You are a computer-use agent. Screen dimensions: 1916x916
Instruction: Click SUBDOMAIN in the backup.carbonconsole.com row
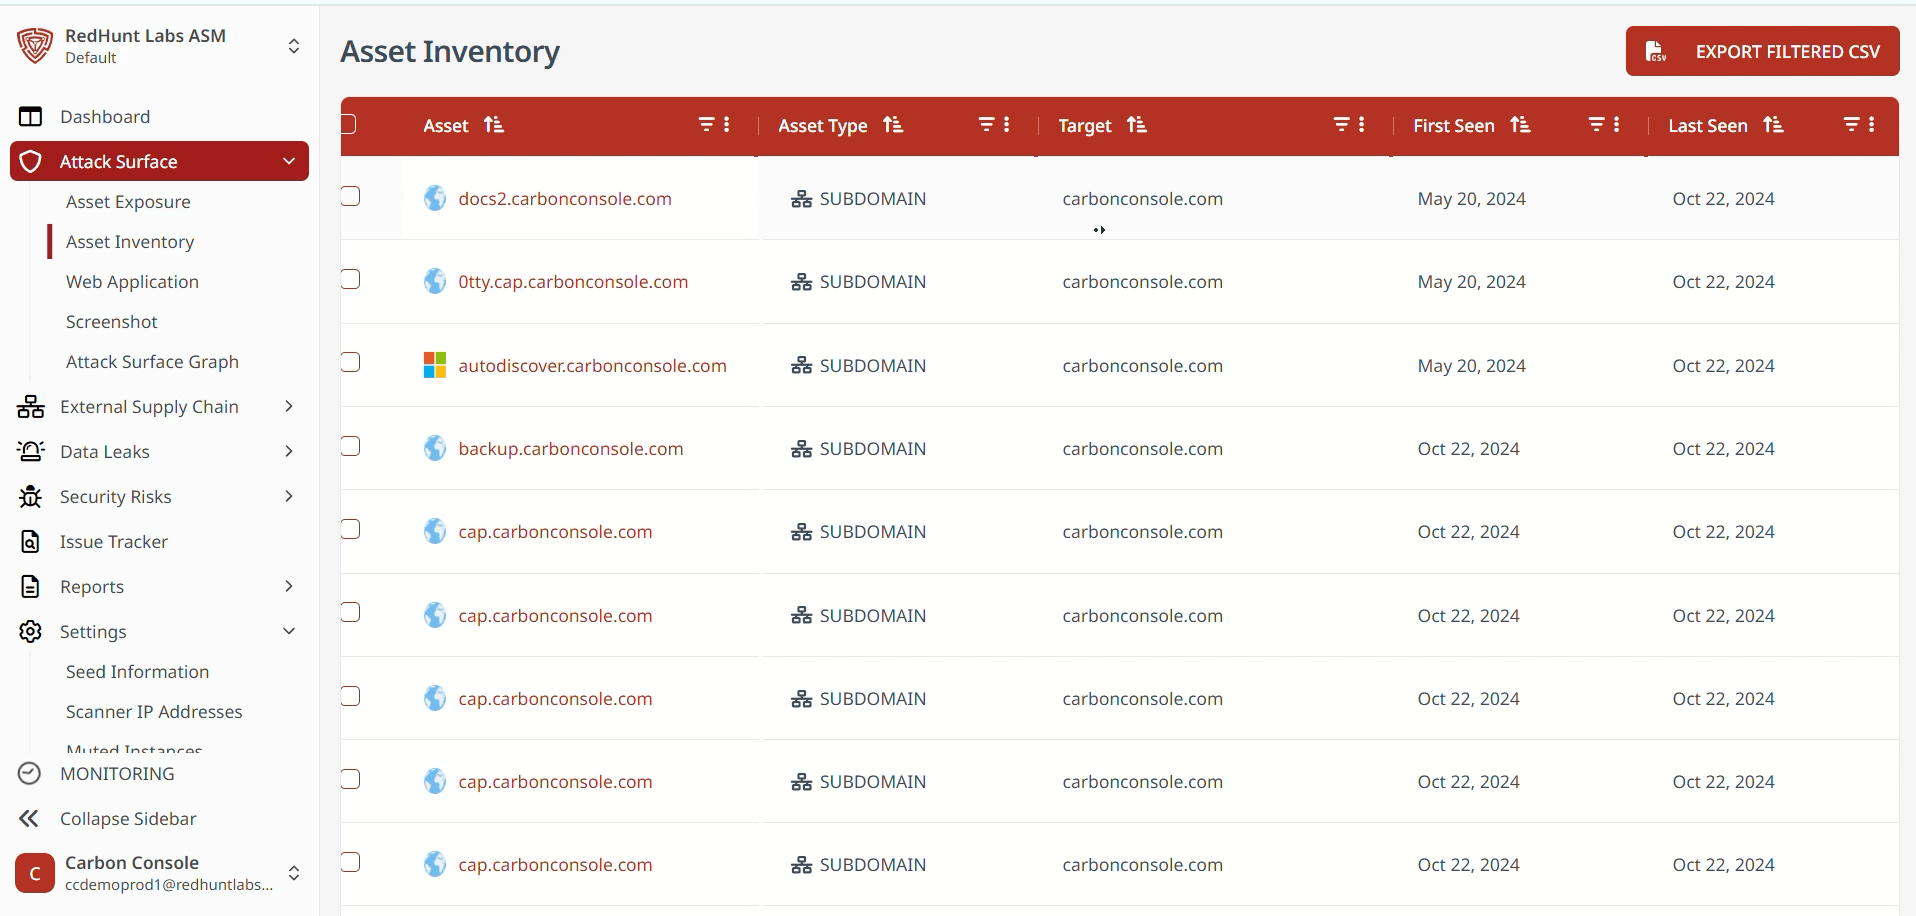873,449
